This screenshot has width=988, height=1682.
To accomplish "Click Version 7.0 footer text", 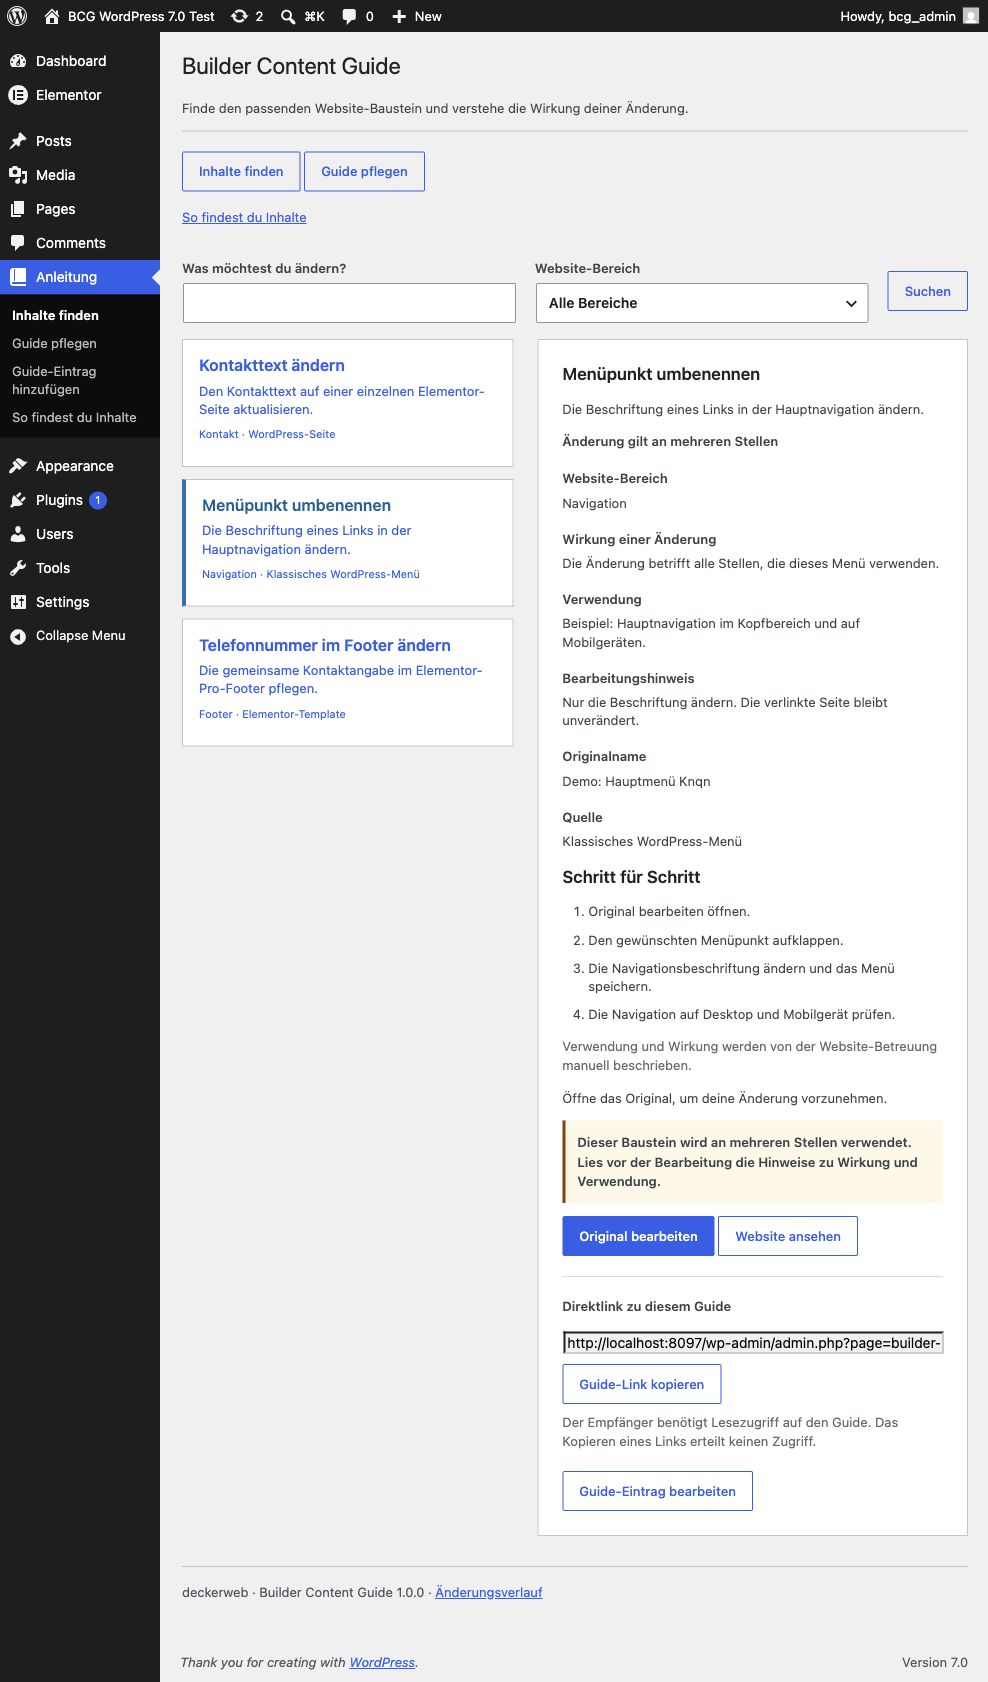I will pos(935,1662).
